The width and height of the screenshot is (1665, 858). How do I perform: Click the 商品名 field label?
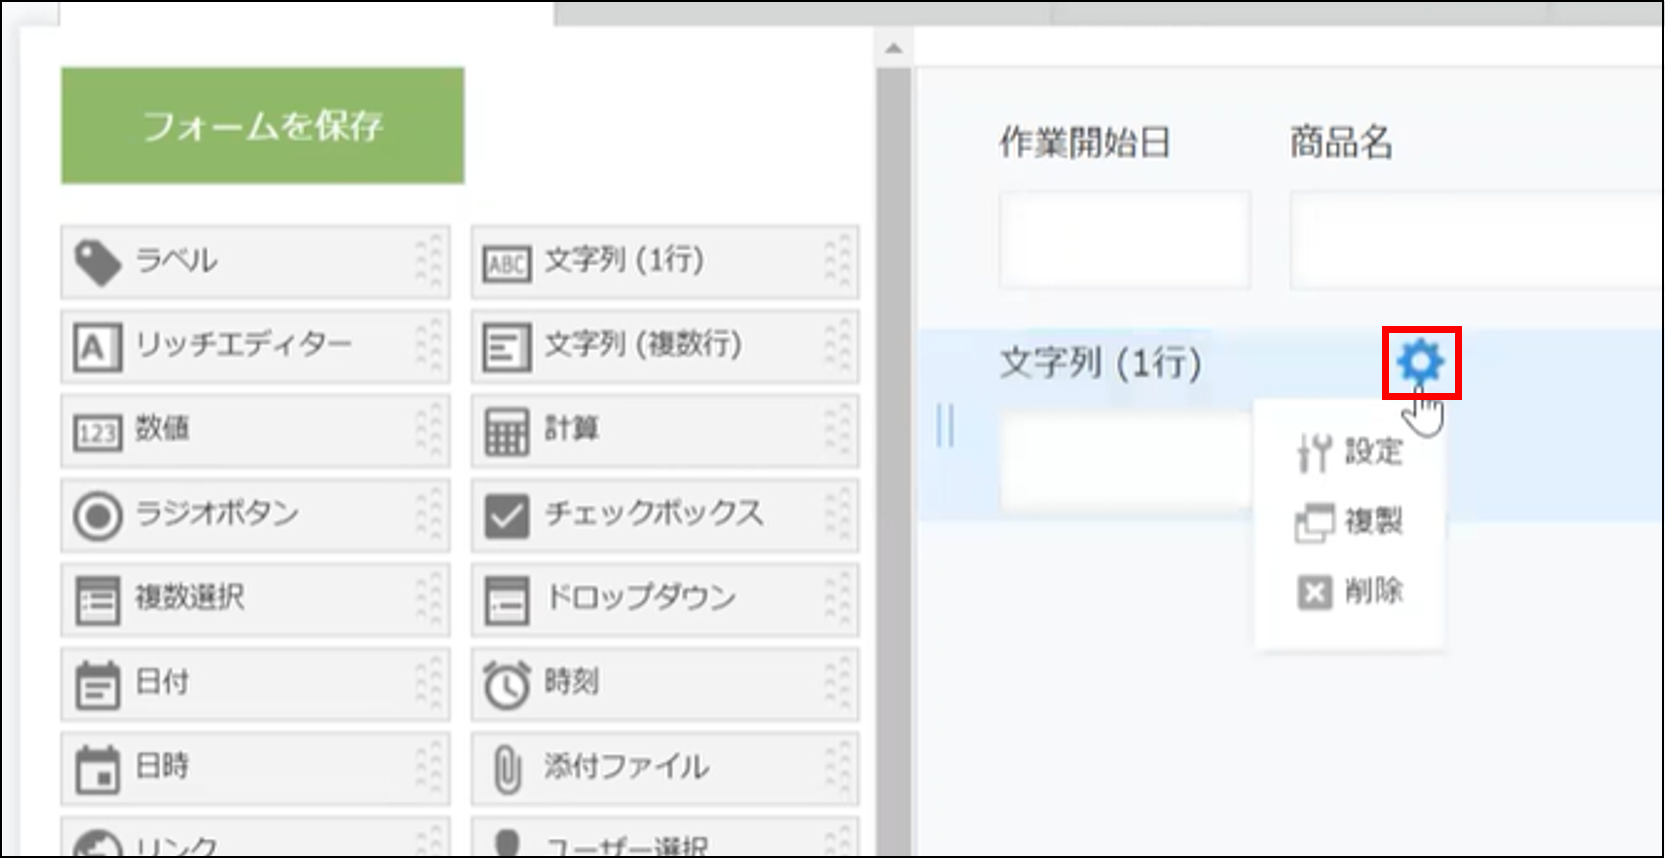point(1341,142)
